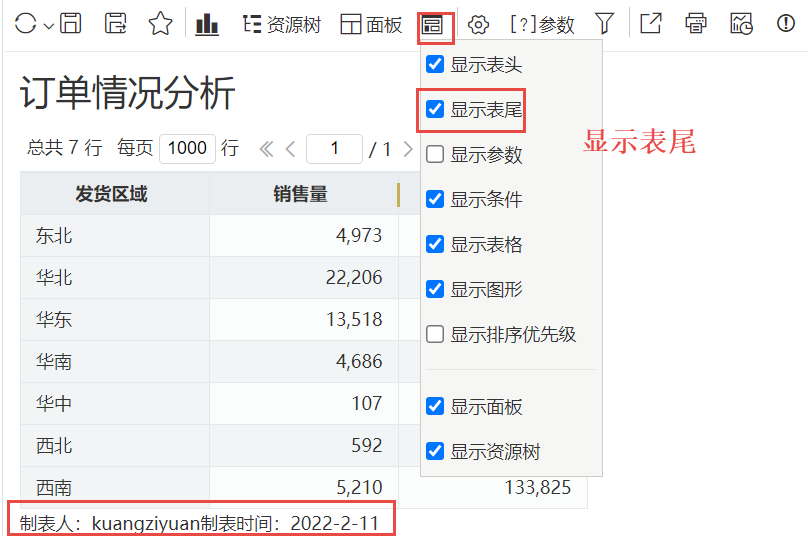Click the exclamation info icon
The height and width of the screenshot is (536, 808).
[786, 23]
